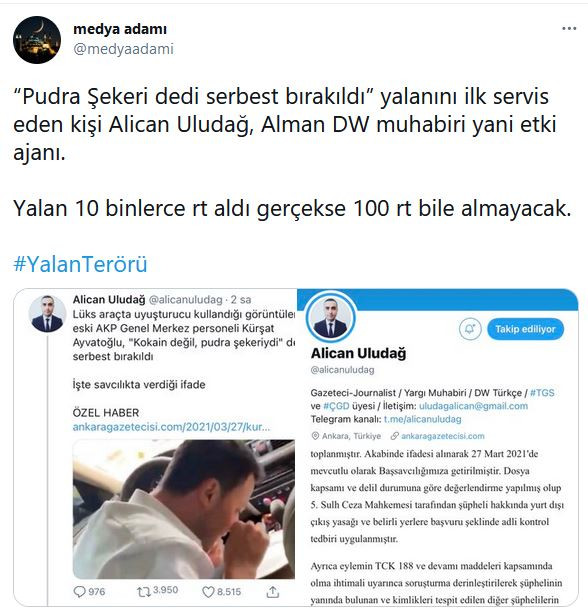Screen dimensions: 588x616
Task: Click Alican Uludağ's small tweet avatar
Action: (x=47, y=314)
